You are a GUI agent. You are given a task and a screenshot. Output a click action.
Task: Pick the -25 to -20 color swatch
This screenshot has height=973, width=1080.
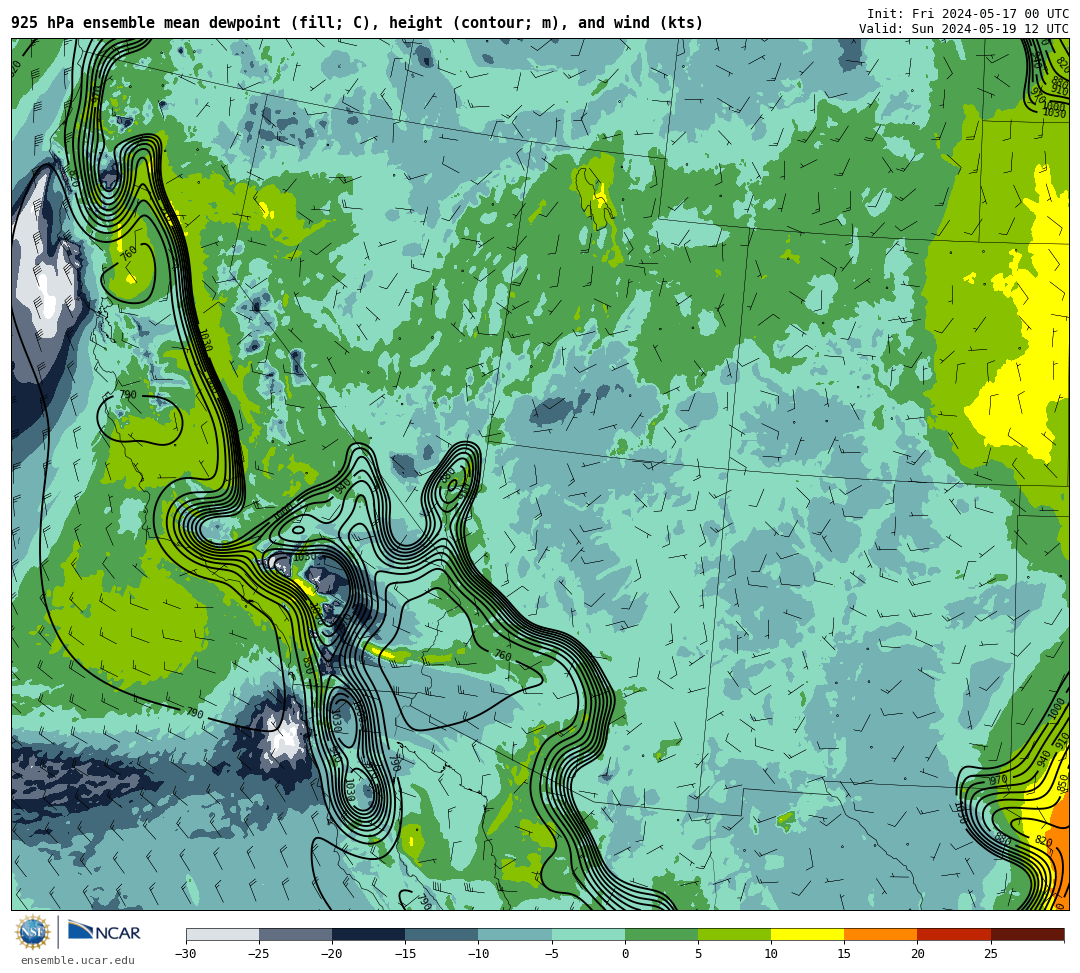tap(295, 934)
